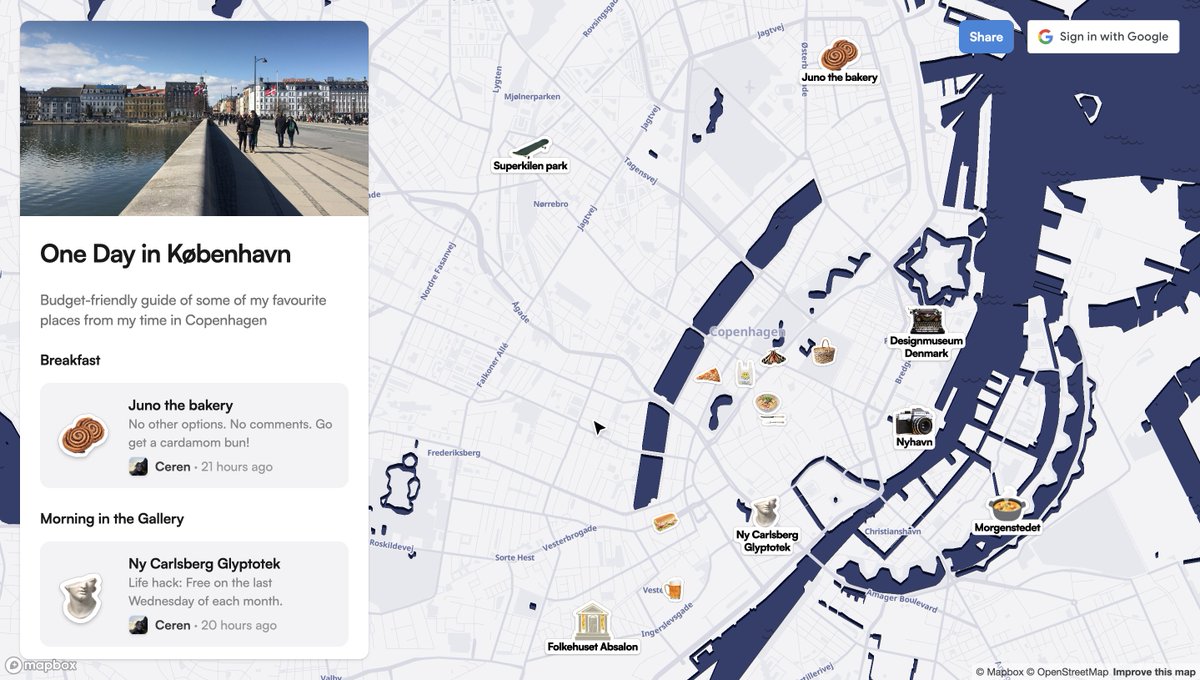Click the Breakfast section heading

(x=70, y=360)
